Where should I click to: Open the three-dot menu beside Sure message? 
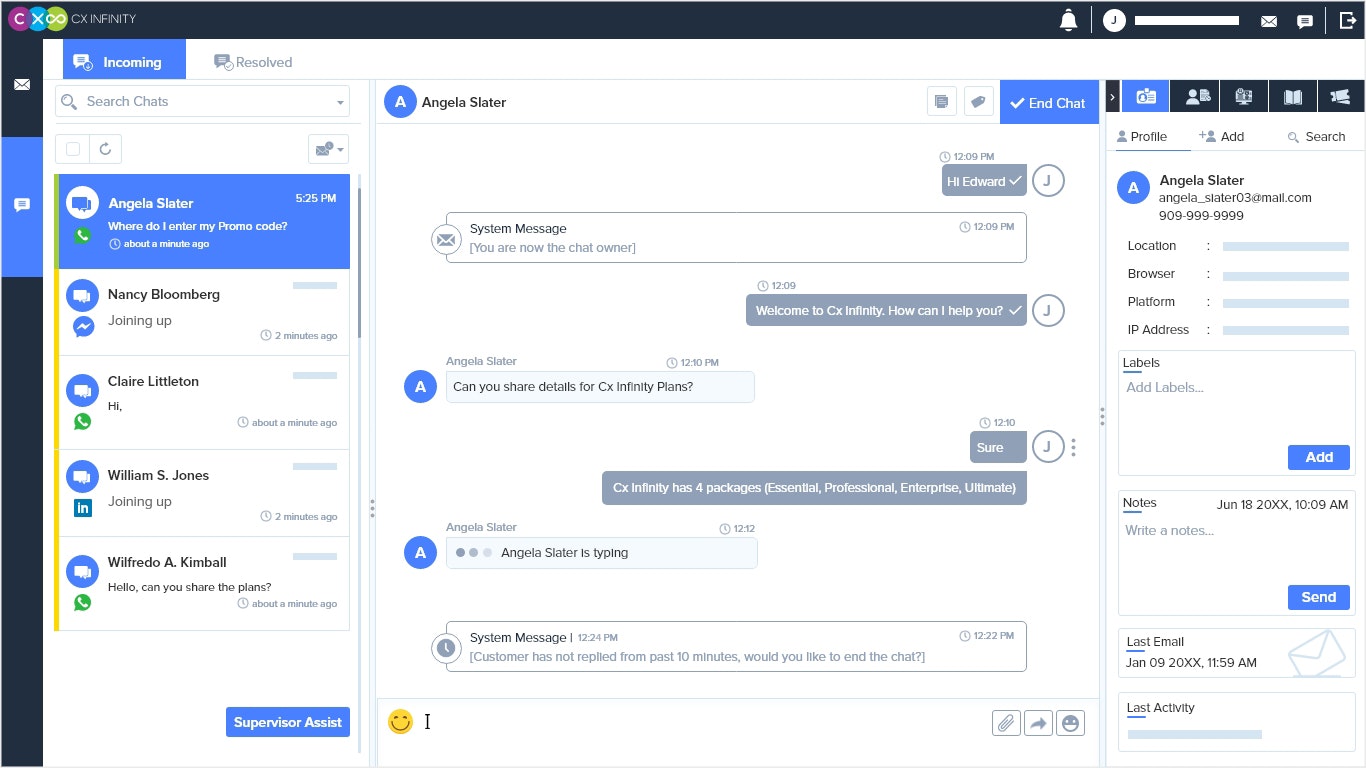click(1073, 447)
